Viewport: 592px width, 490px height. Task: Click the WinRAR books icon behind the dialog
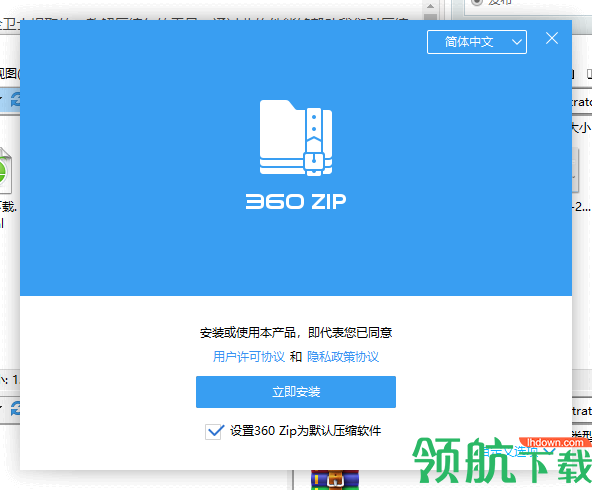pyautogui.click(x=335, y=479)
